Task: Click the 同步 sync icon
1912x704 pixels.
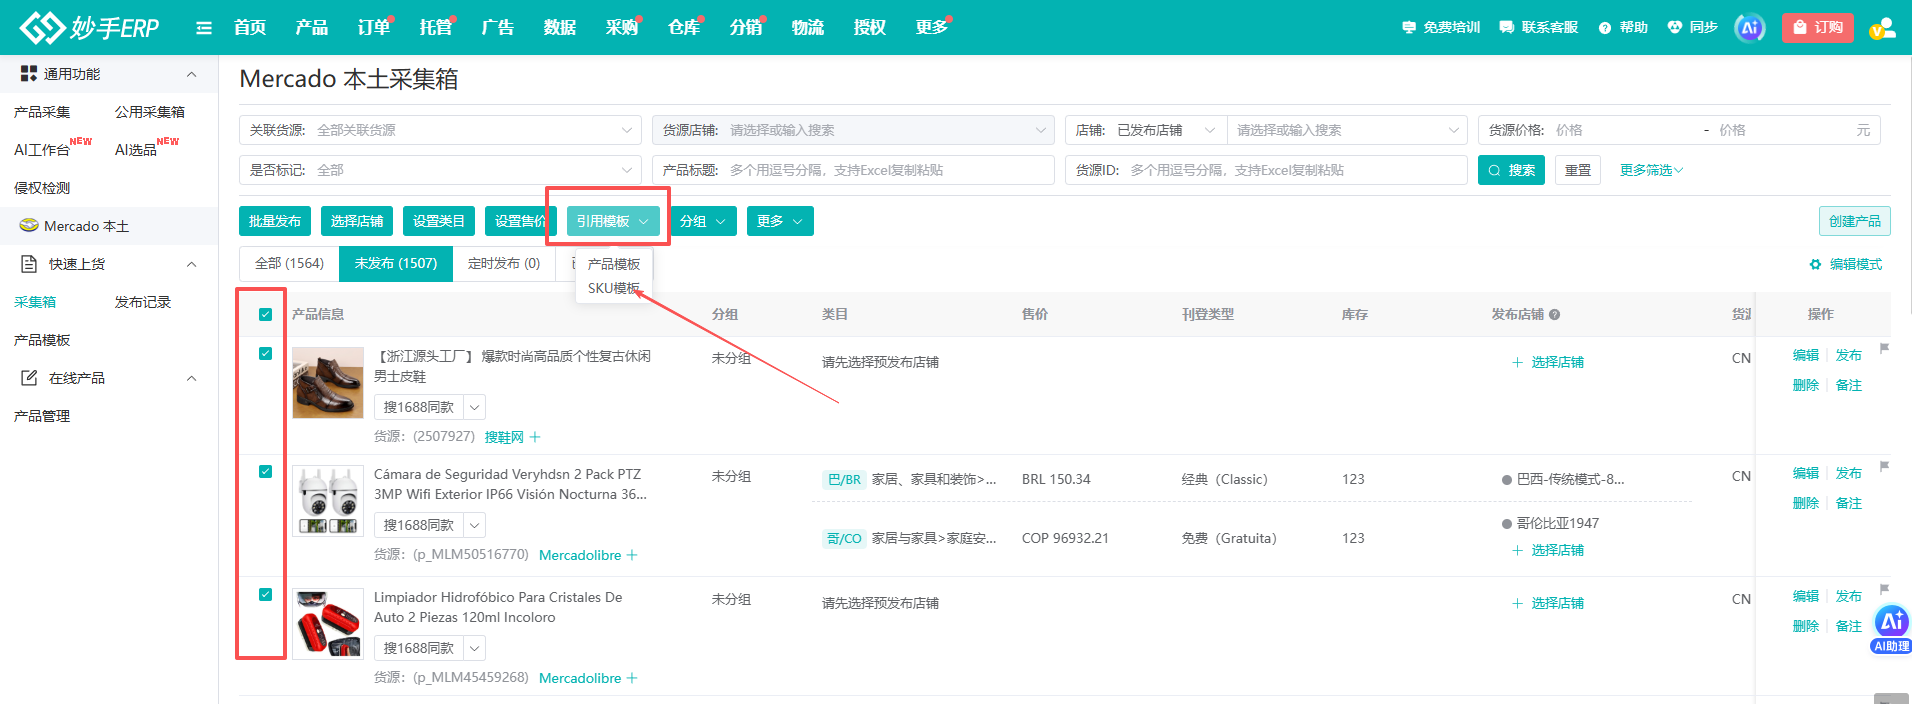Action: 1675,28
